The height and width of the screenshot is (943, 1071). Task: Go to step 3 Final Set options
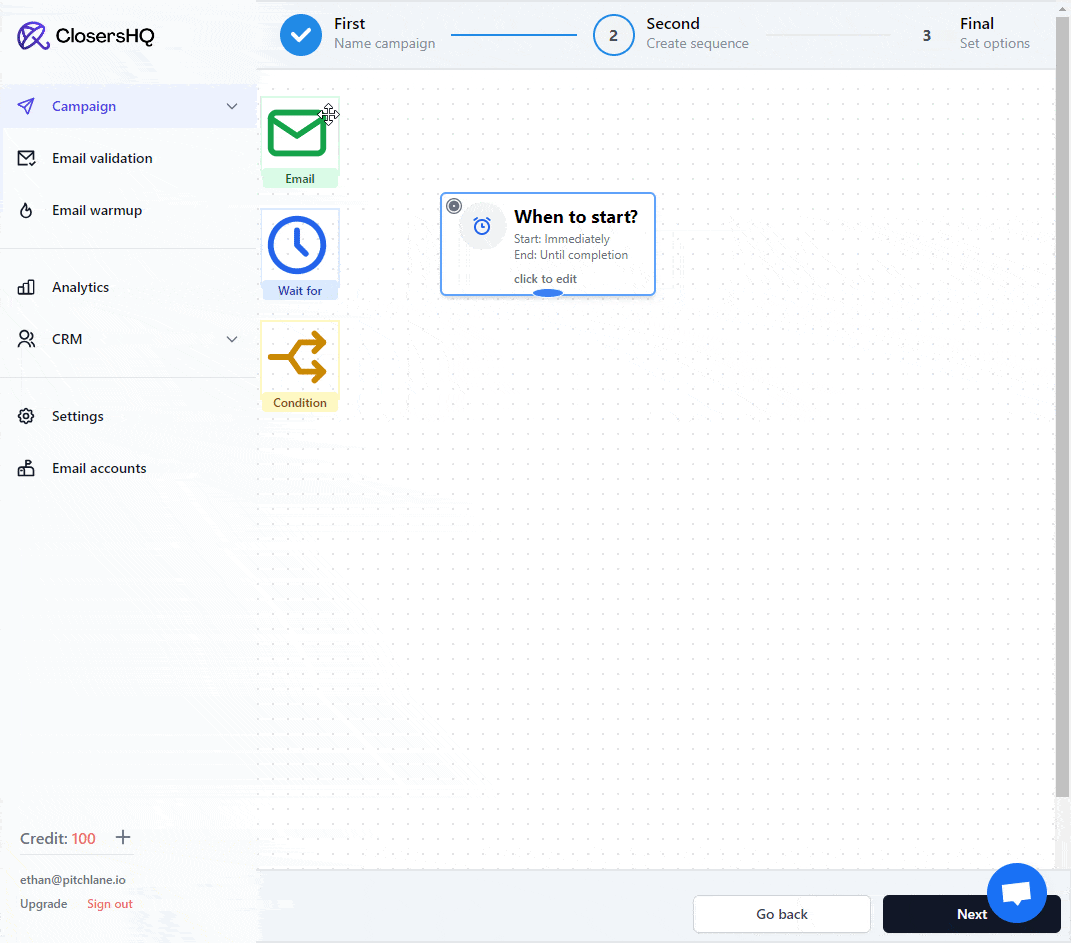926,36
